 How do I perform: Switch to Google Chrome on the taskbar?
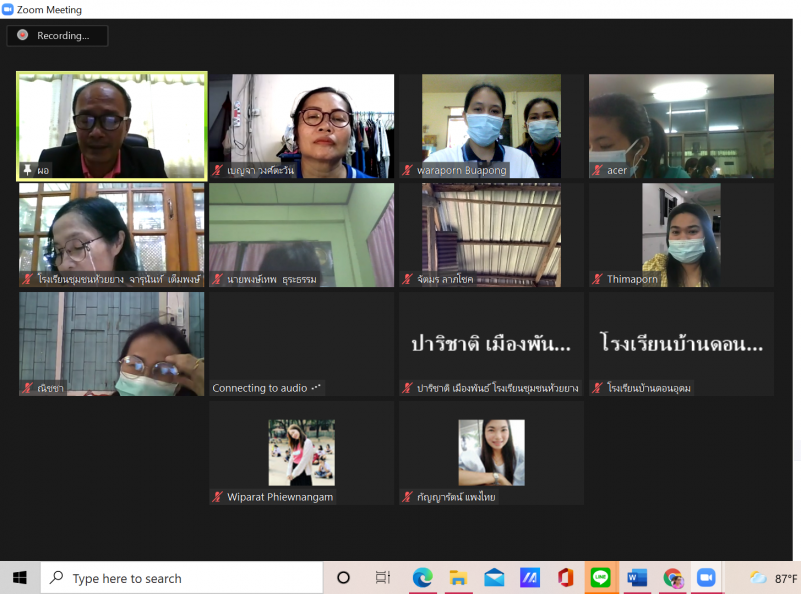tap(672, 578)
